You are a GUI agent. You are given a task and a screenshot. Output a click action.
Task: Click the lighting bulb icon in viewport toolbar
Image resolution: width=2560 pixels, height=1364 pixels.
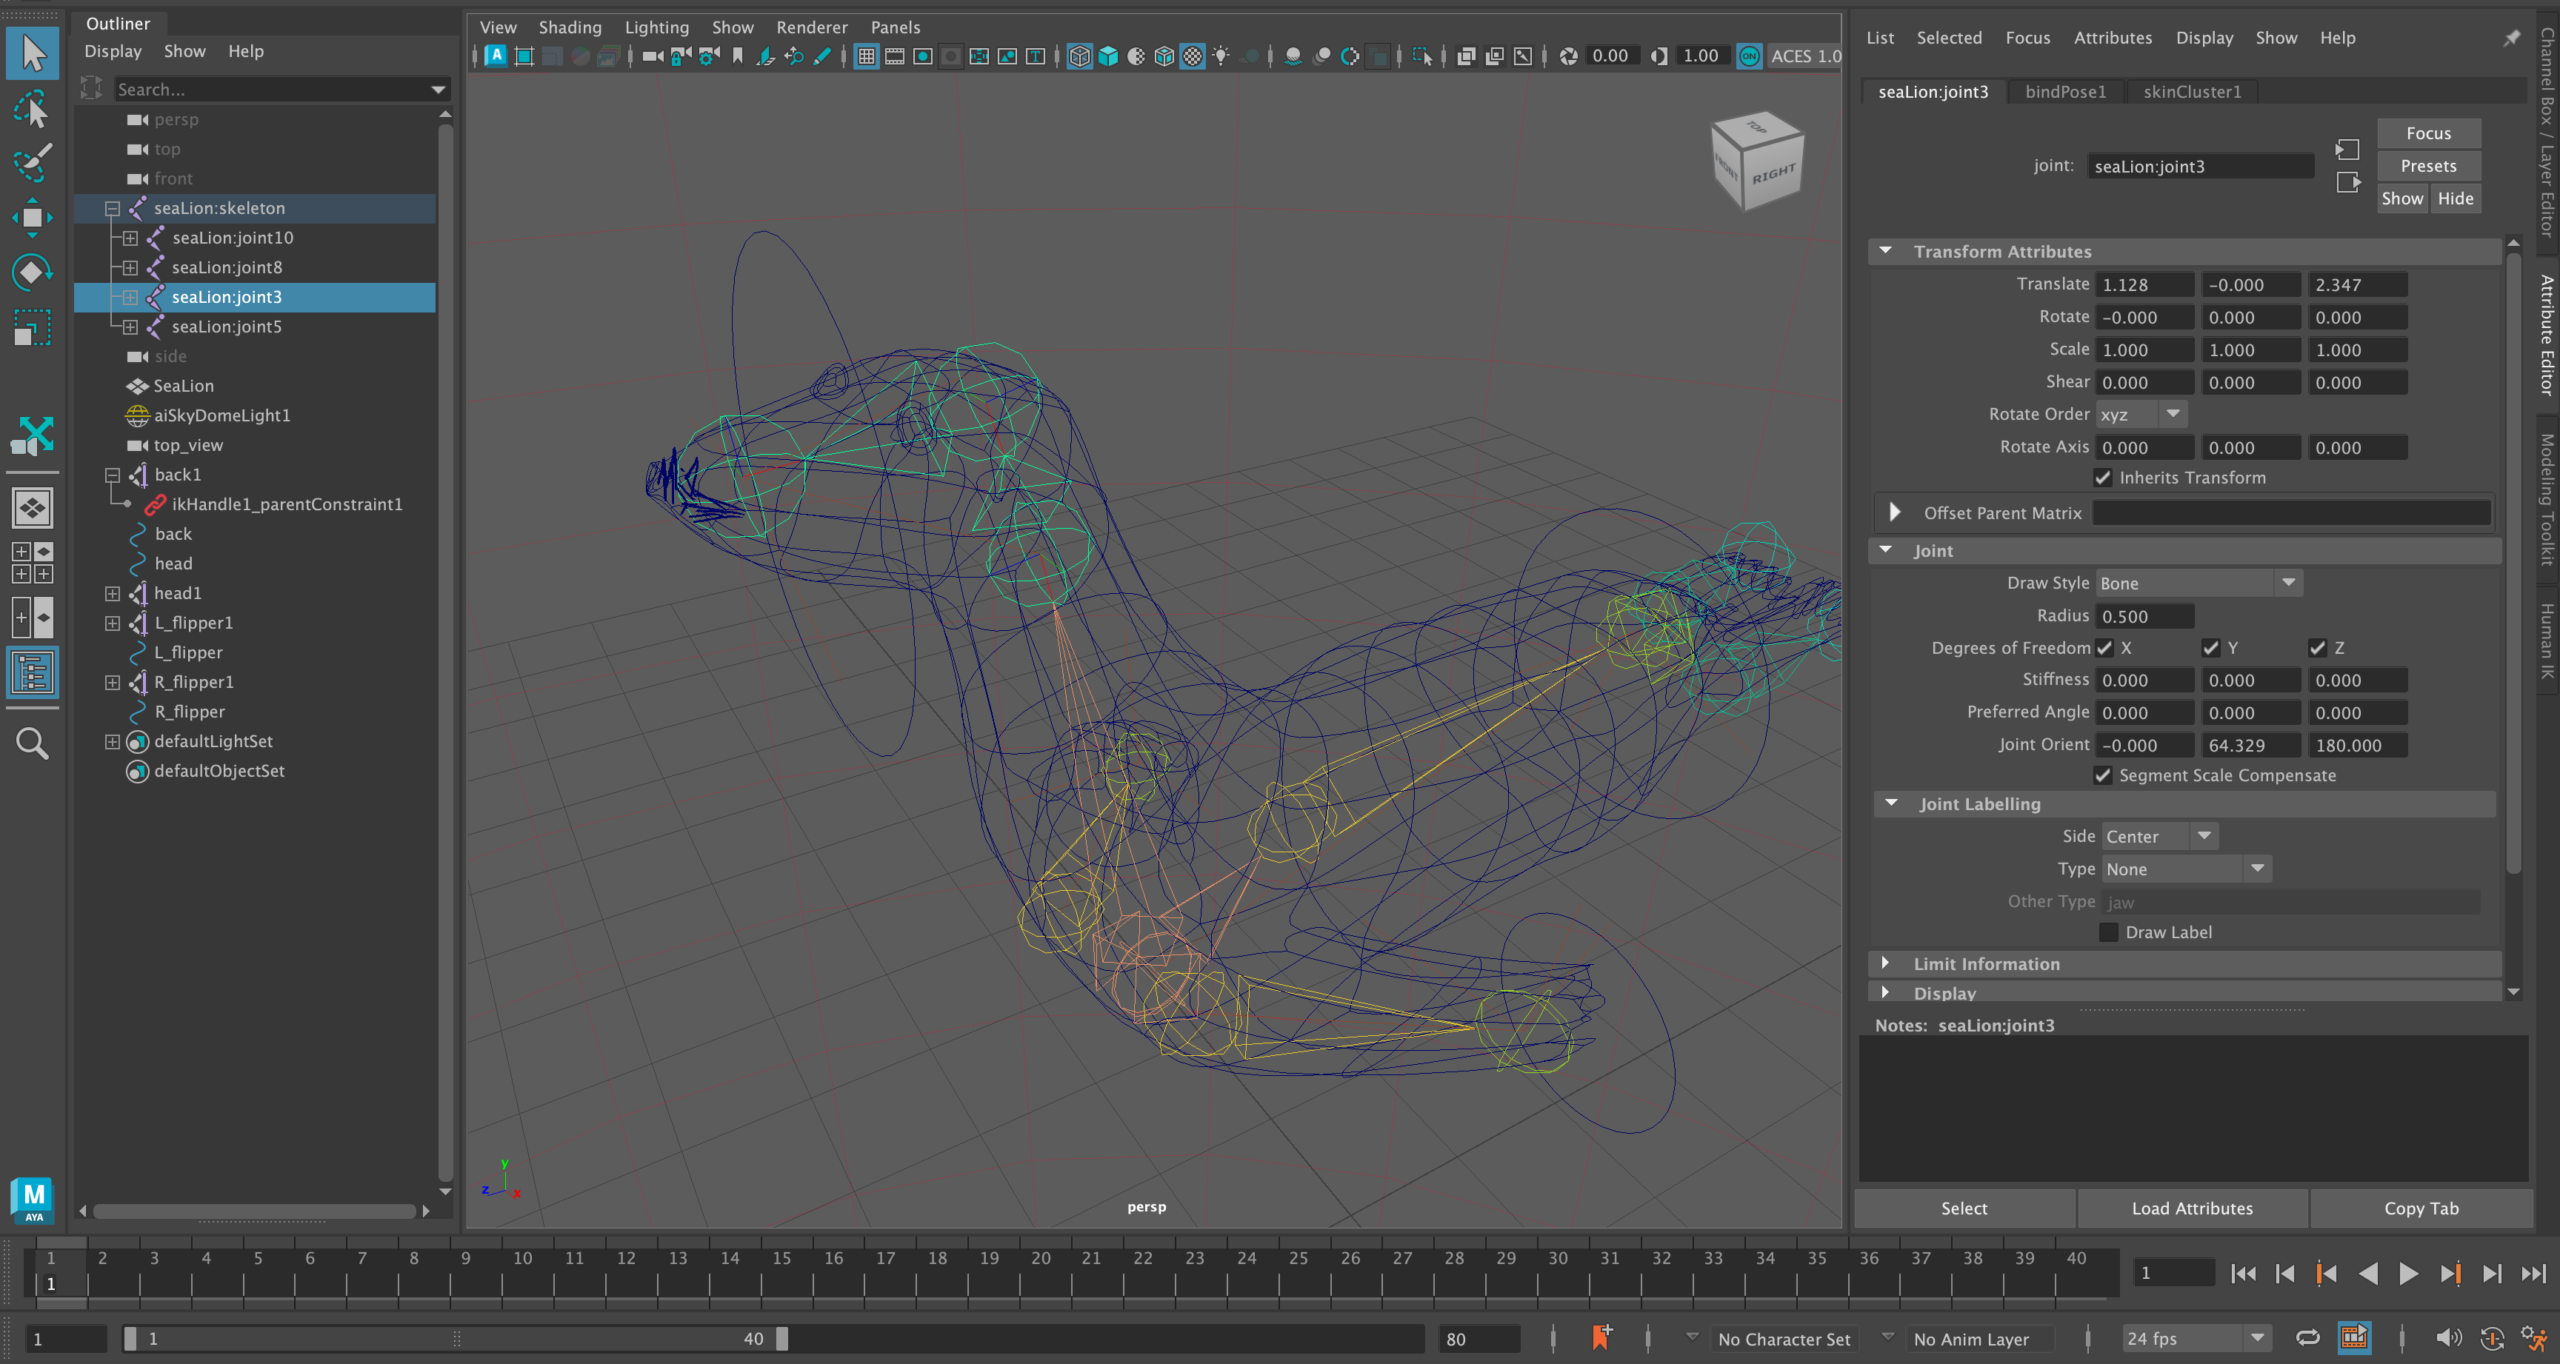tap(1221, 57)
